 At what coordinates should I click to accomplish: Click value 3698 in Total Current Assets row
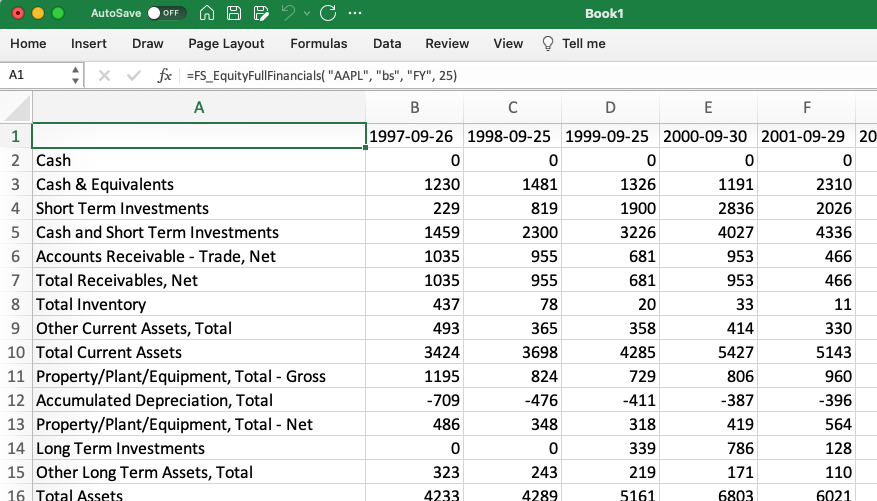[x=512, y=353]
